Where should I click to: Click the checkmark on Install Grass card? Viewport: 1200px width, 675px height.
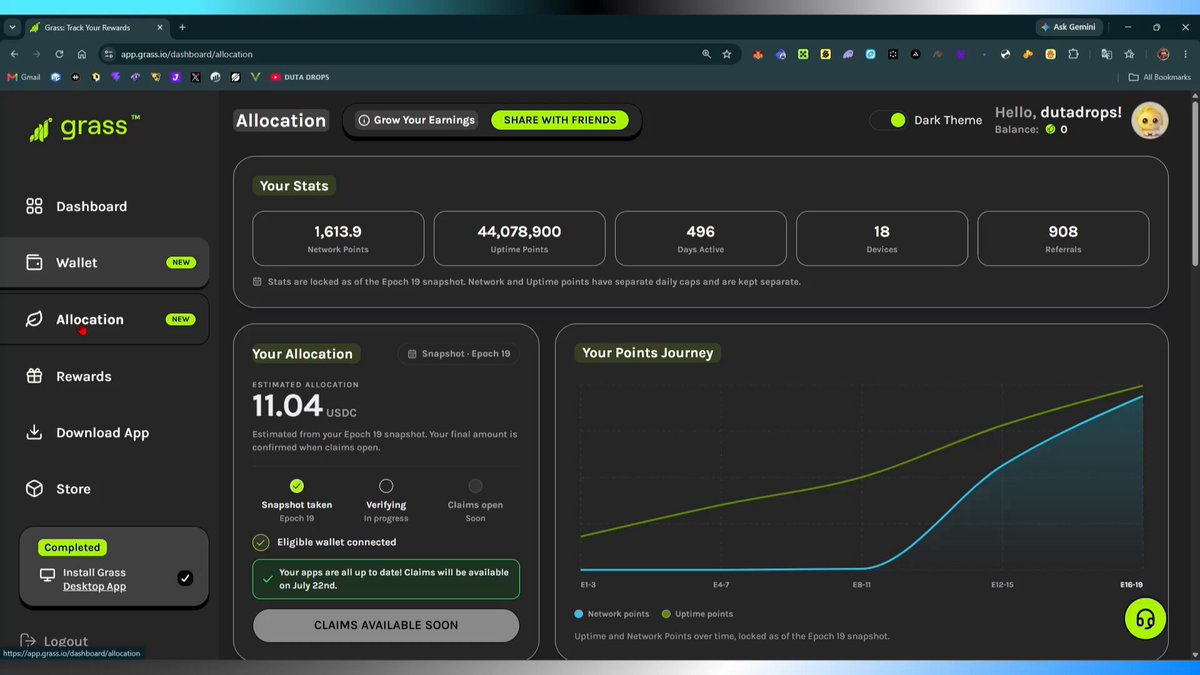tap(185, 578)
